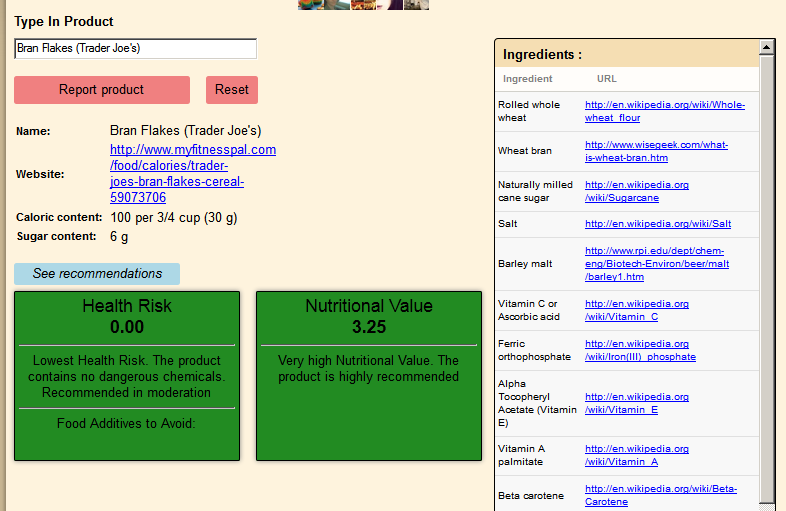The image size is (786, 511).
Task: Click the Ingredients panel heading
Action: click(x=542, y=55)
